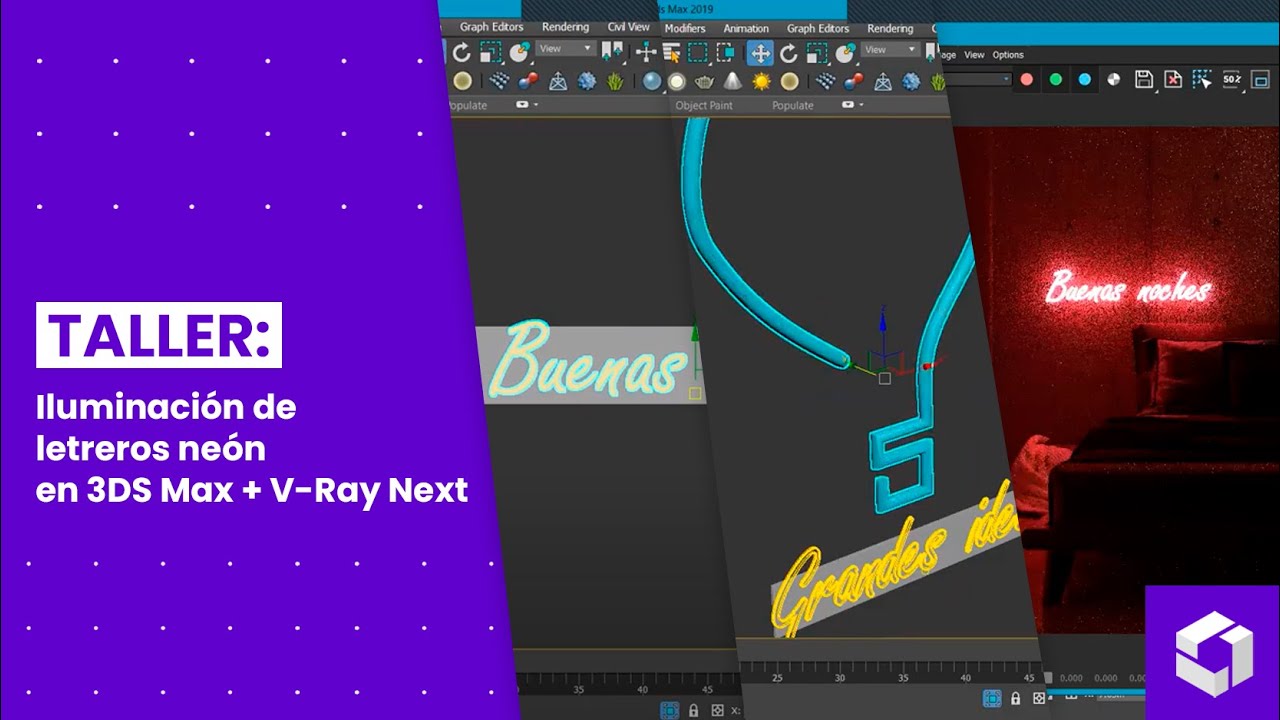The width and height of the screenshot is (1280, 720).
Task: Click the sun light icon
Action: 762,81
